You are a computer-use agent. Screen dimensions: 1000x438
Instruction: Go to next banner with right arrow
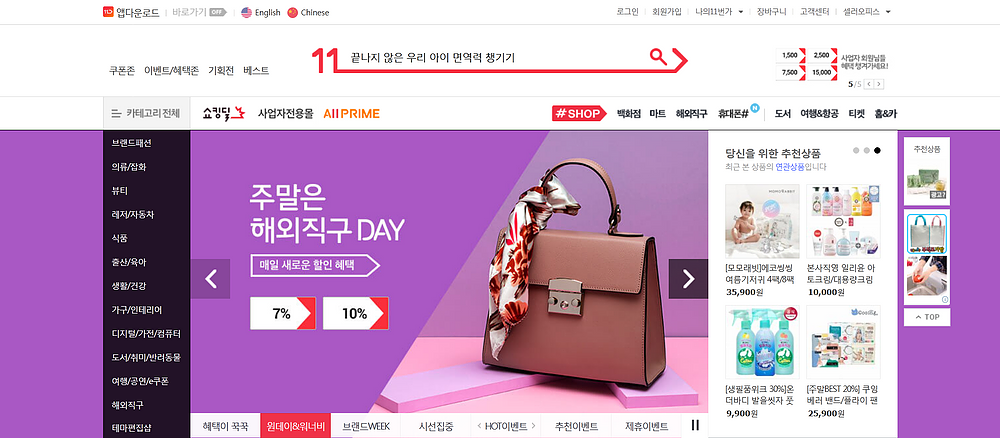point(688,279)
